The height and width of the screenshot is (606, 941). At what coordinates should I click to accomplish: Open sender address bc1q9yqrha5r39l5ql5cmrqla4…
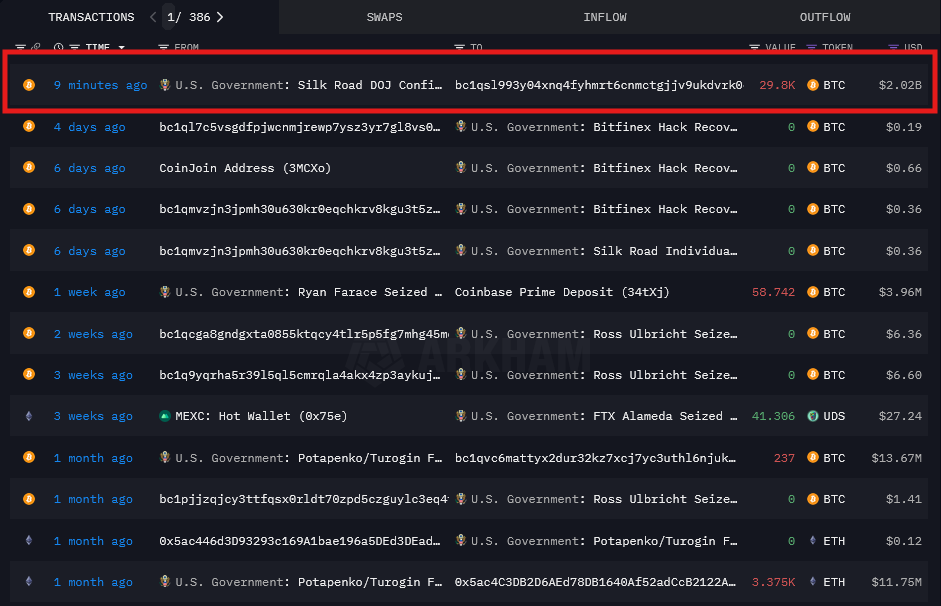[299, 375]
